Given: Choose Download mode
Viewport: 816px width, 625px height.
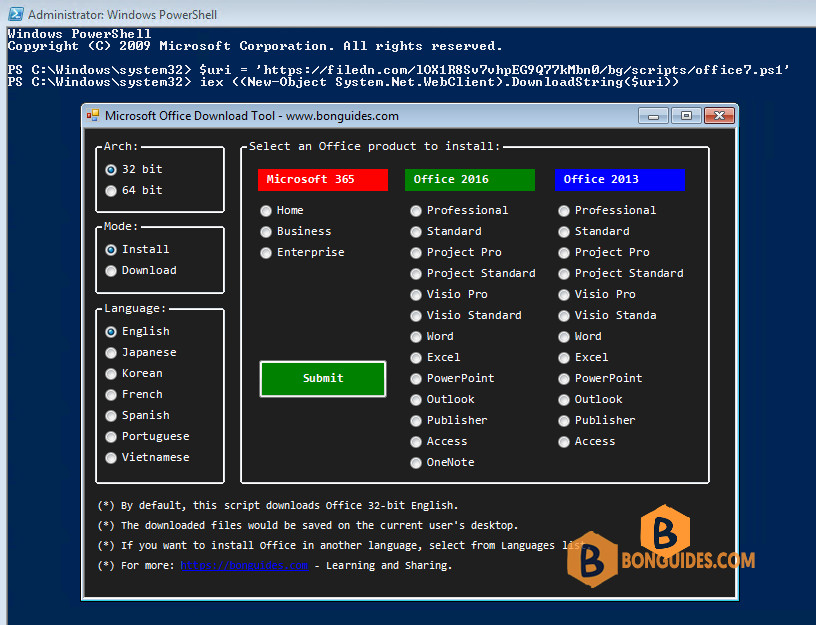Looking at the screenshot, I should point(141,271).
